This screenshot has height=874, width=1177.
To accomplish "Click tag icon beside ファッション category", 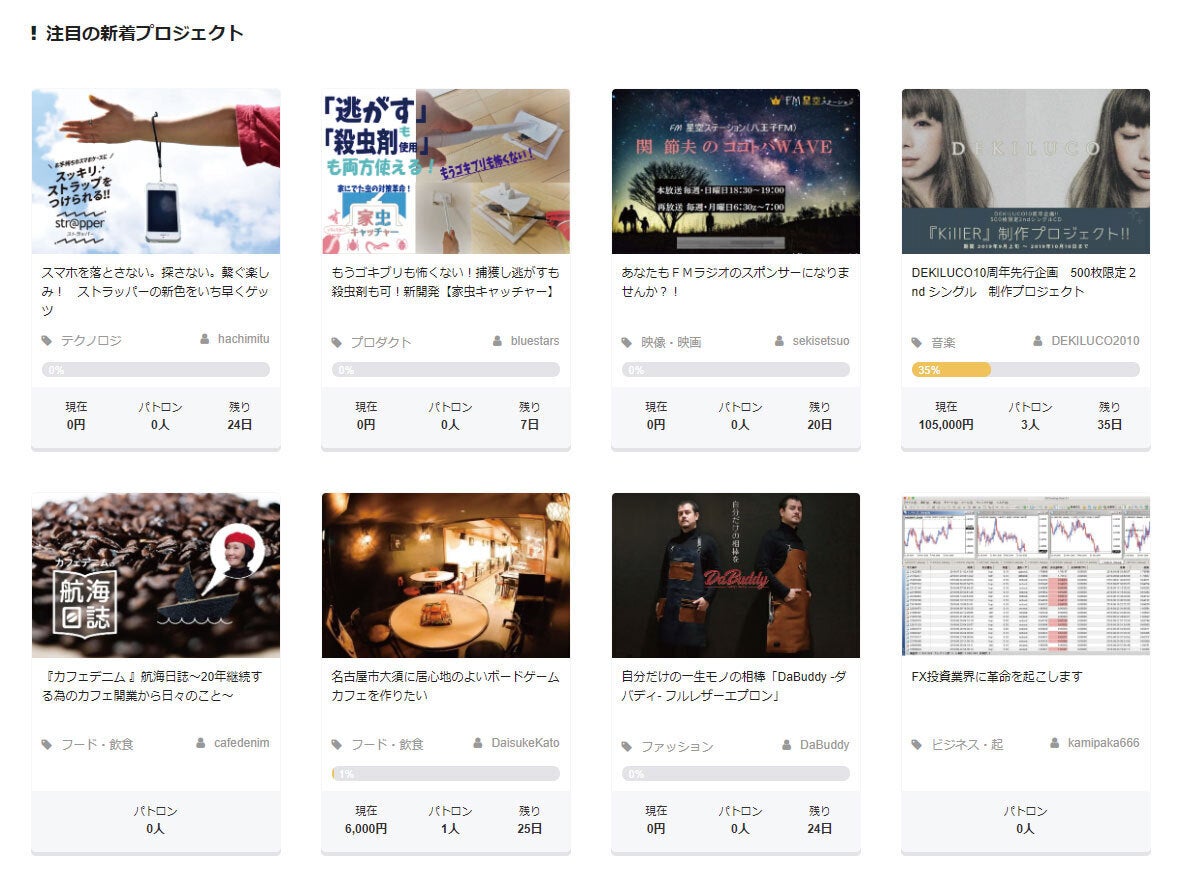I will [627, 747].
